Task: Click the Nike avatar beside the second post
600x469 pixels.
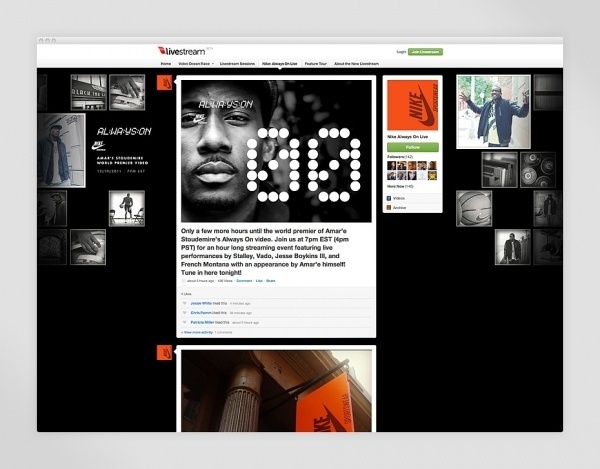Action: [x=165, y=352]
